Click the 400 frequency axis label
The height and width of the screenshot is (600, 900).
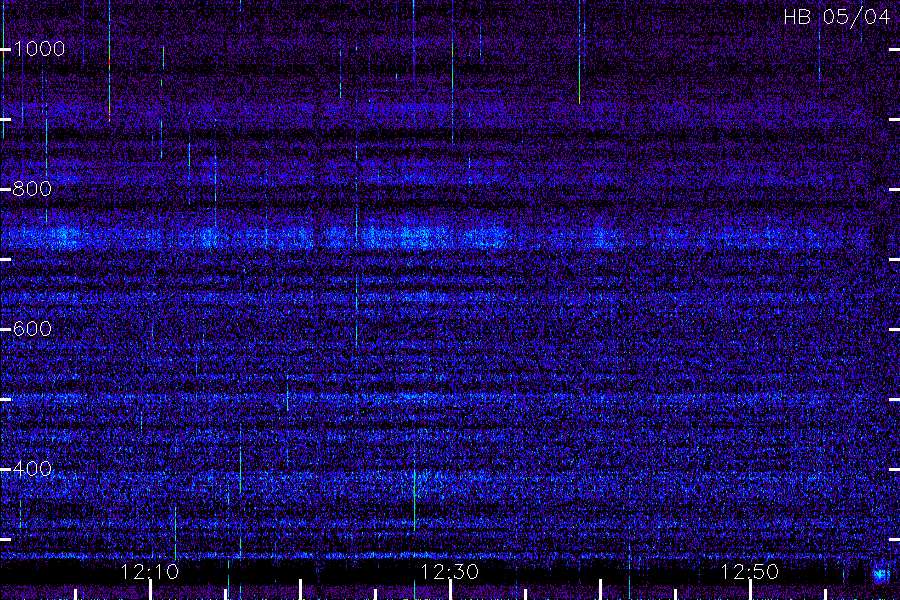pyautogui.click(x=32, y=469)
